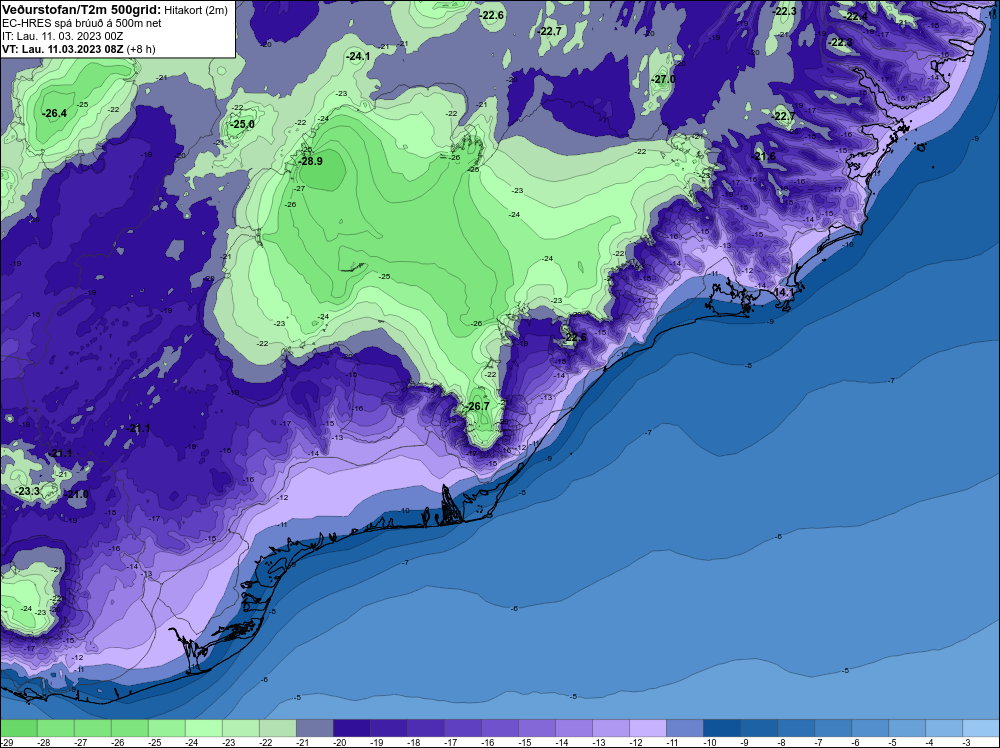Click the 'IT: Lau. 11. 03. 2023 00Z' line
The width and height of the screenshot is (1000, 748).
pyautogui.click(x=62, y=36)
